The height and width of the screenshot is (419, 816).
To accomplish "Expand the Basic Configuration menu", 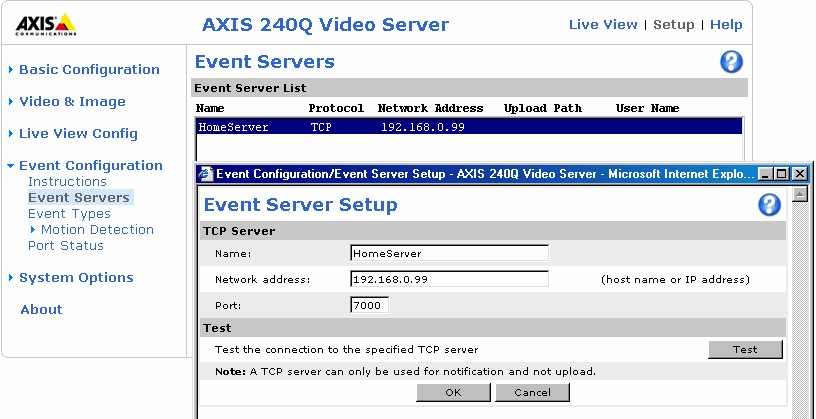I will (88, 70).
